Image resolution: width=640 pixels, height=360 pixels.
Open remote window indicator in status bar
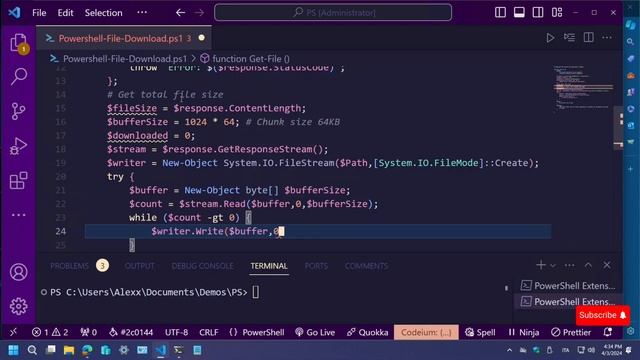coord(13,332)
